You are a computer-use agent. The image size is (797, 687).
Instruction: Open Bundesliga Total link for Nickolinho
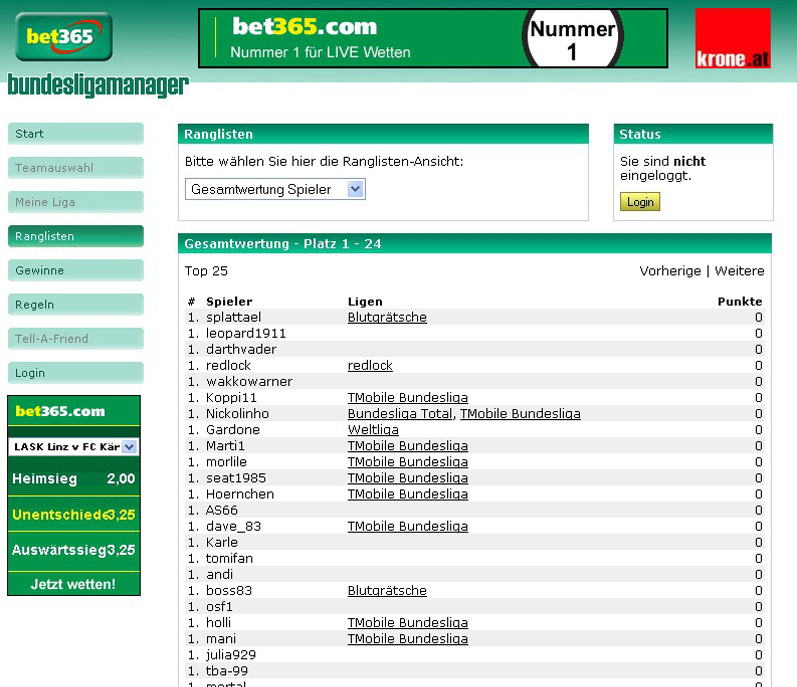click(400, 414)
